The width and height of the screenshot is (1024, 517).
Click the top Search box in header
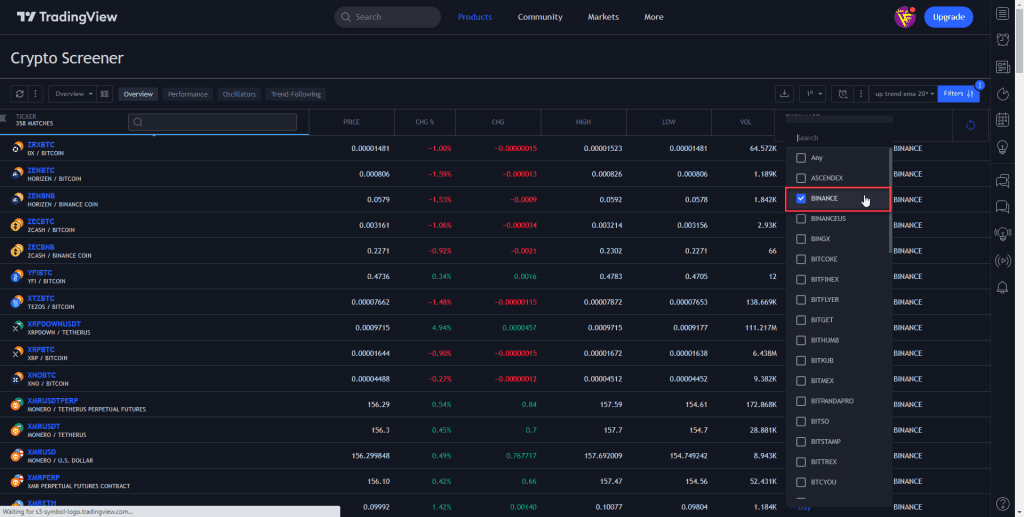(x=388, y=17)
